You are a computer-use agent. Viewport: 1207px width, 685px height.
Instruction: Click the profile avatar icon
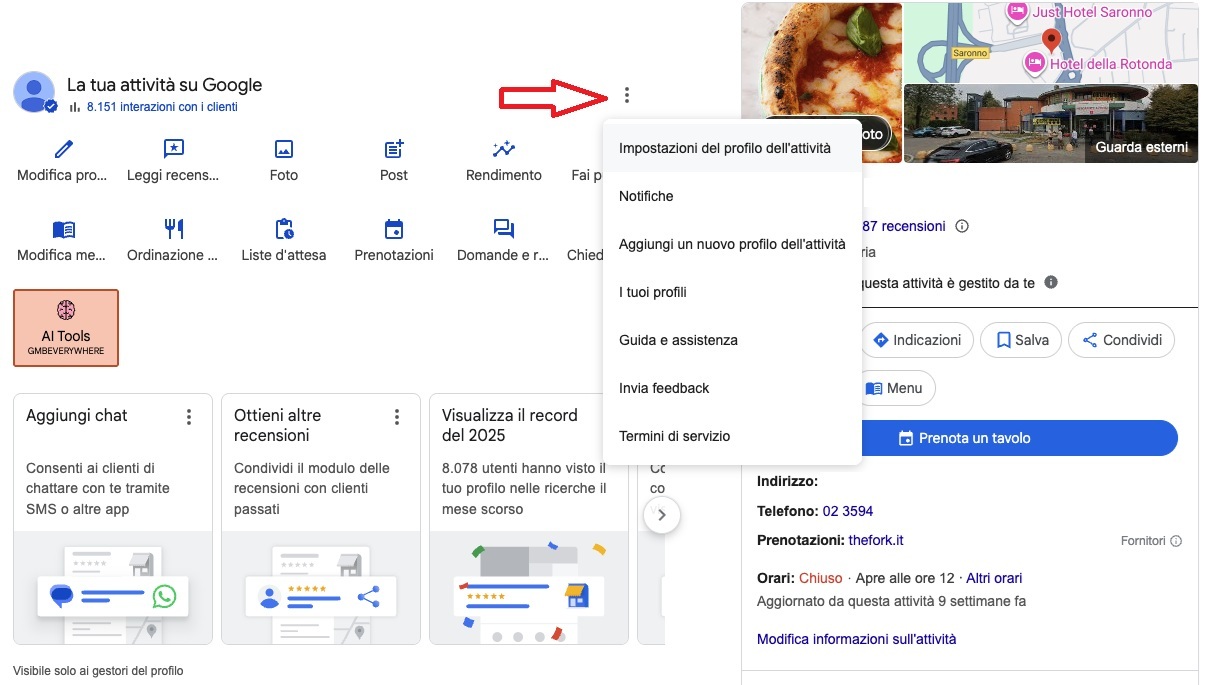pyautogui.click(x=34, y=92)
